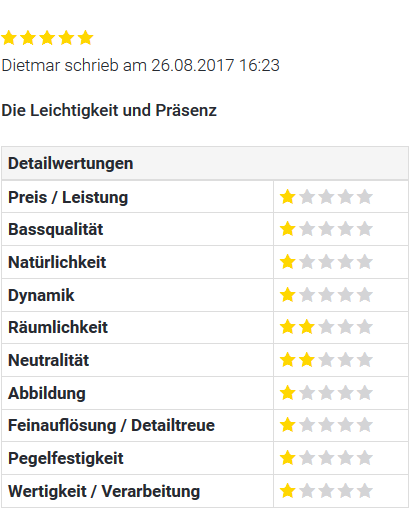
Task: Click the last grey star in Dynamik row
Action: (x=365, y=295)
